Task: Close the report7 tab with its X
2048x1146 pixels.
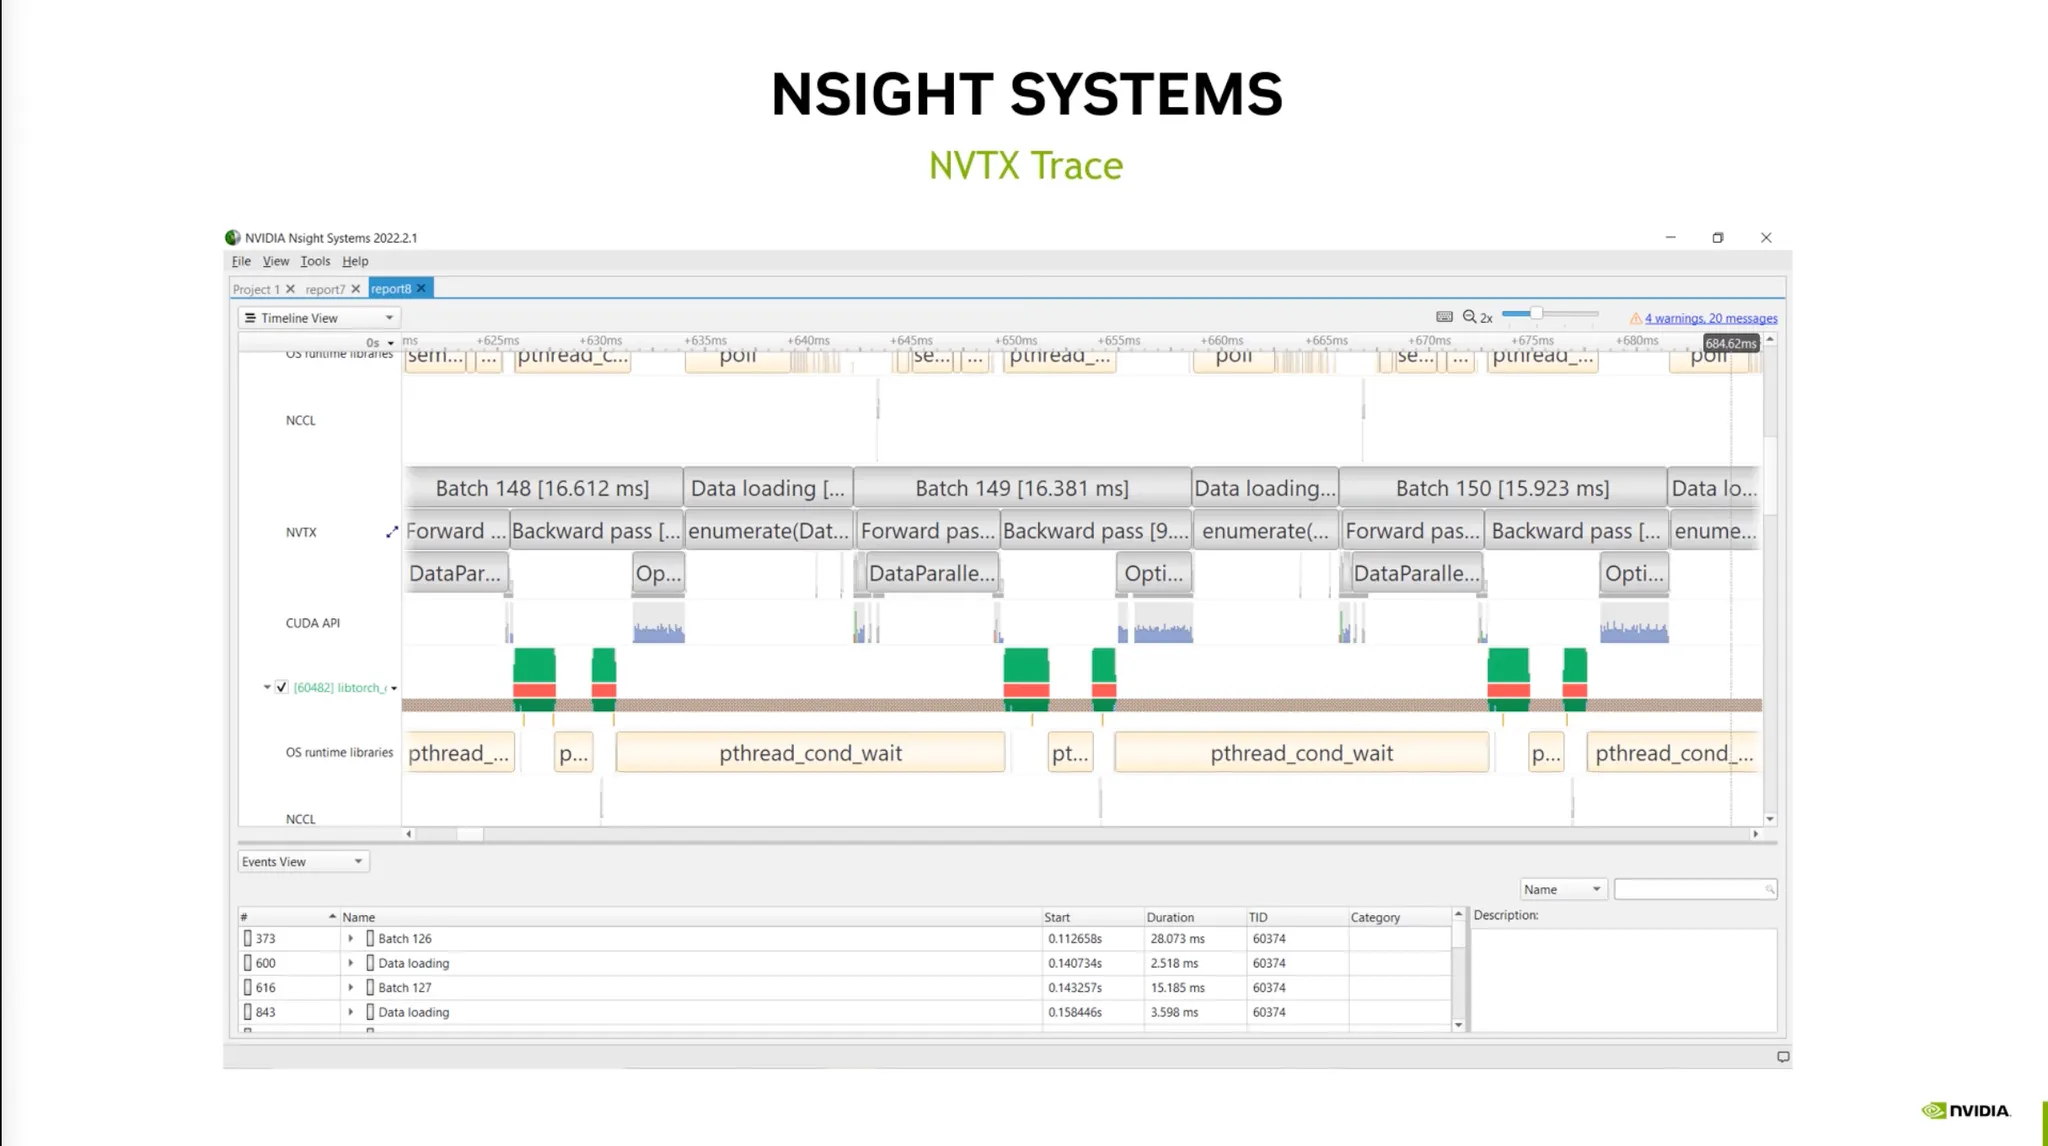Action: pos(356,289)
